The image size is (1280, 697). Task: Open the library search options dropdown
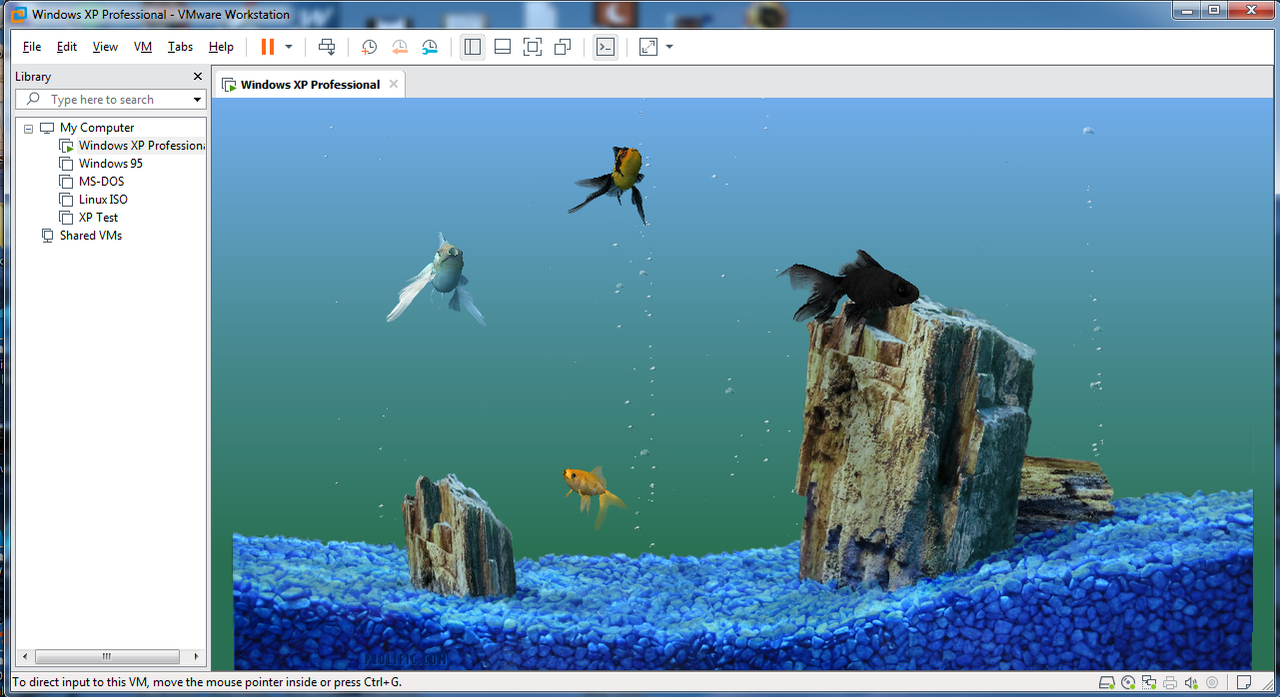point(197,100)
